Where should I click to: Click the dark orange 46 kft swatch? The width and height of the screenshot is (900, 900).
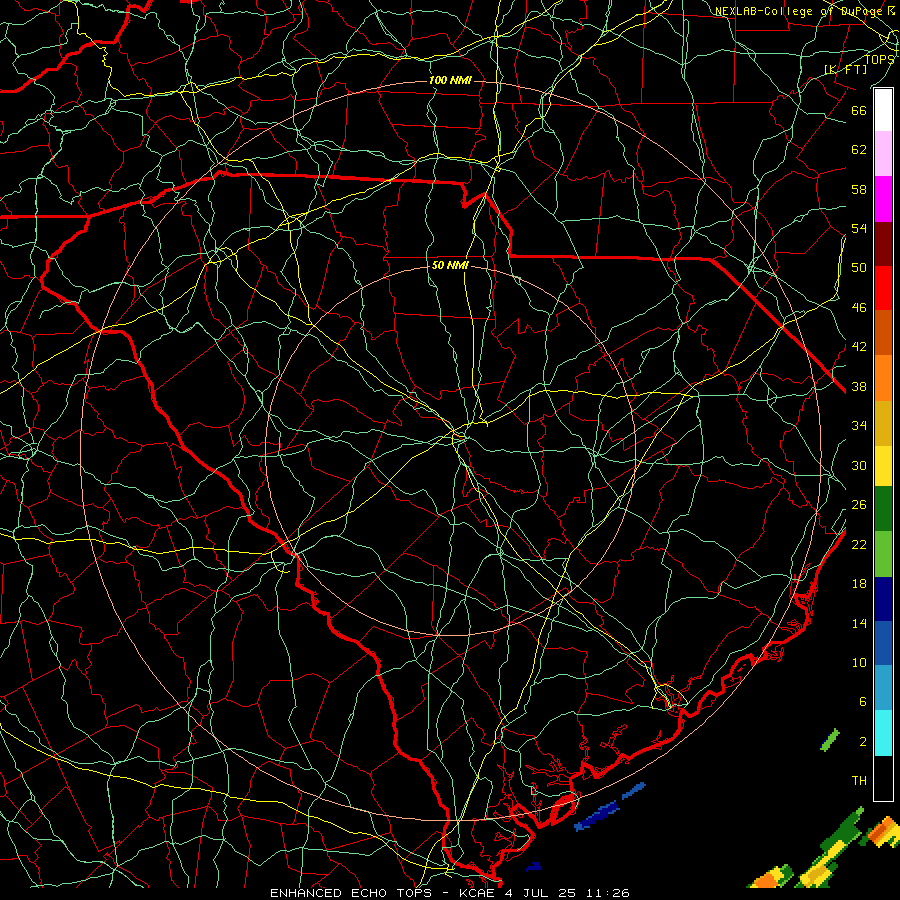click(883, 333)
